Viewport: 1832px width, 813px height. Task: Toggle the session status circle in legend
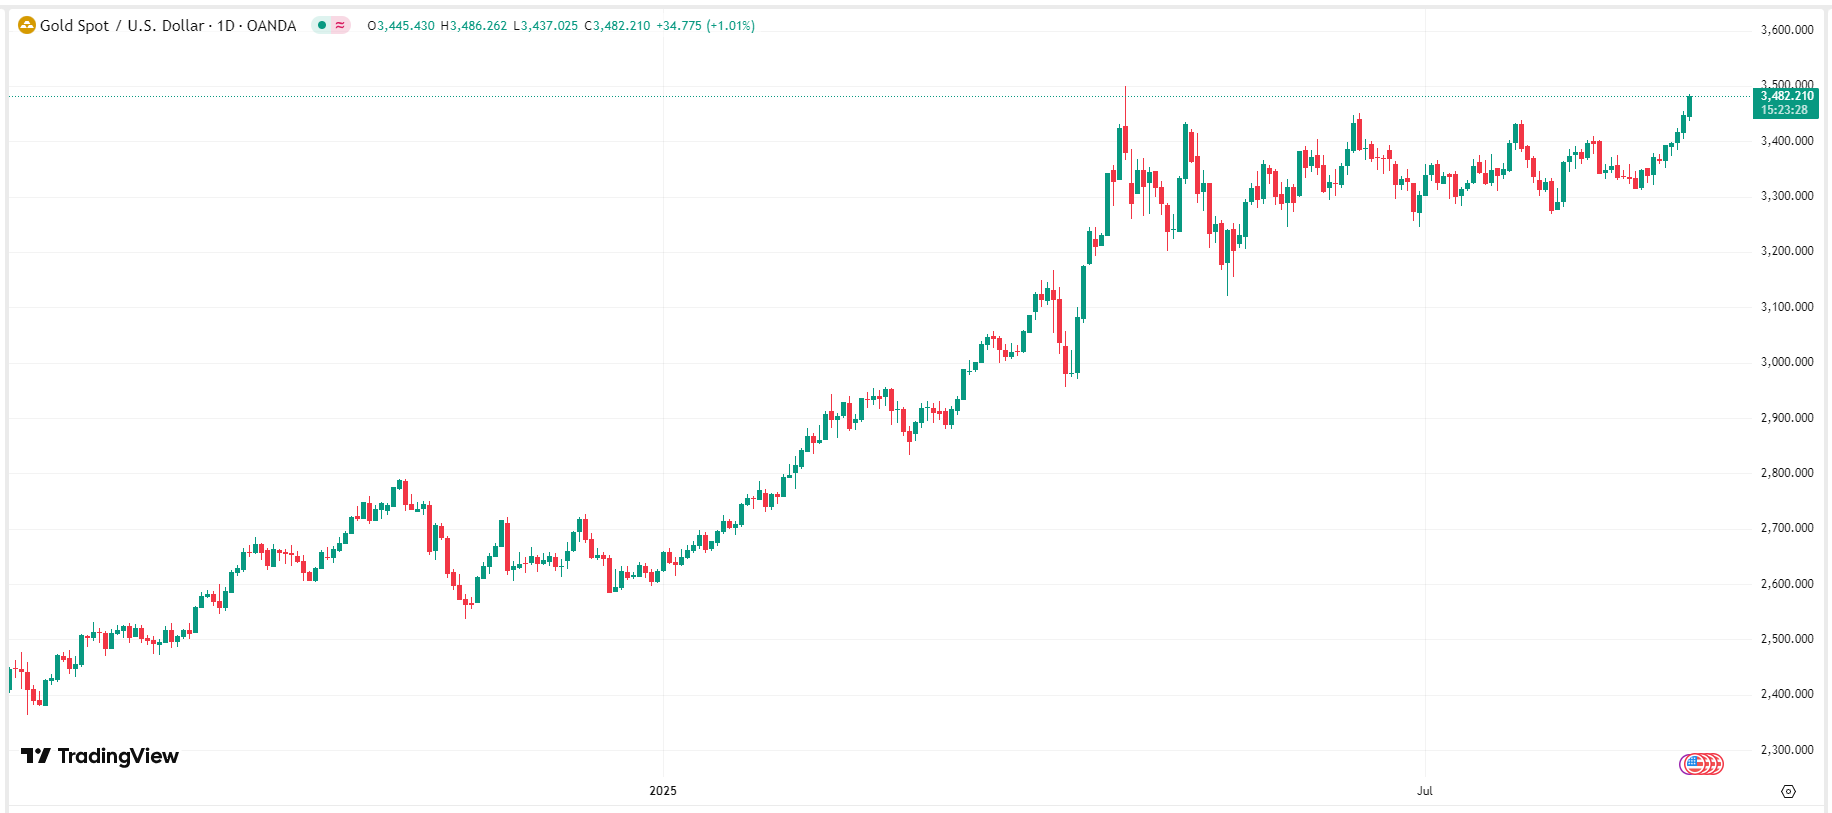pos(320,26)
